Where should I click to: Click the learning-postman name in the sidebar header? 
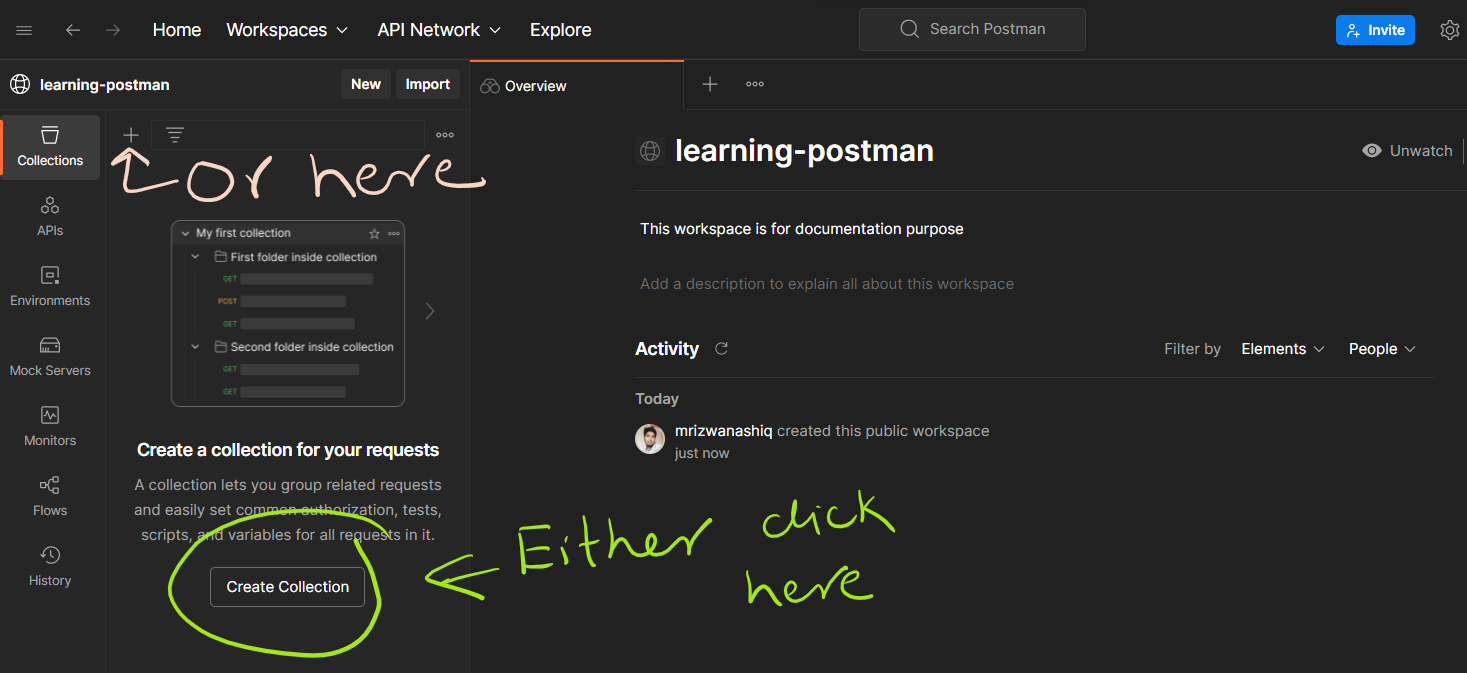[x=105, y=85]
